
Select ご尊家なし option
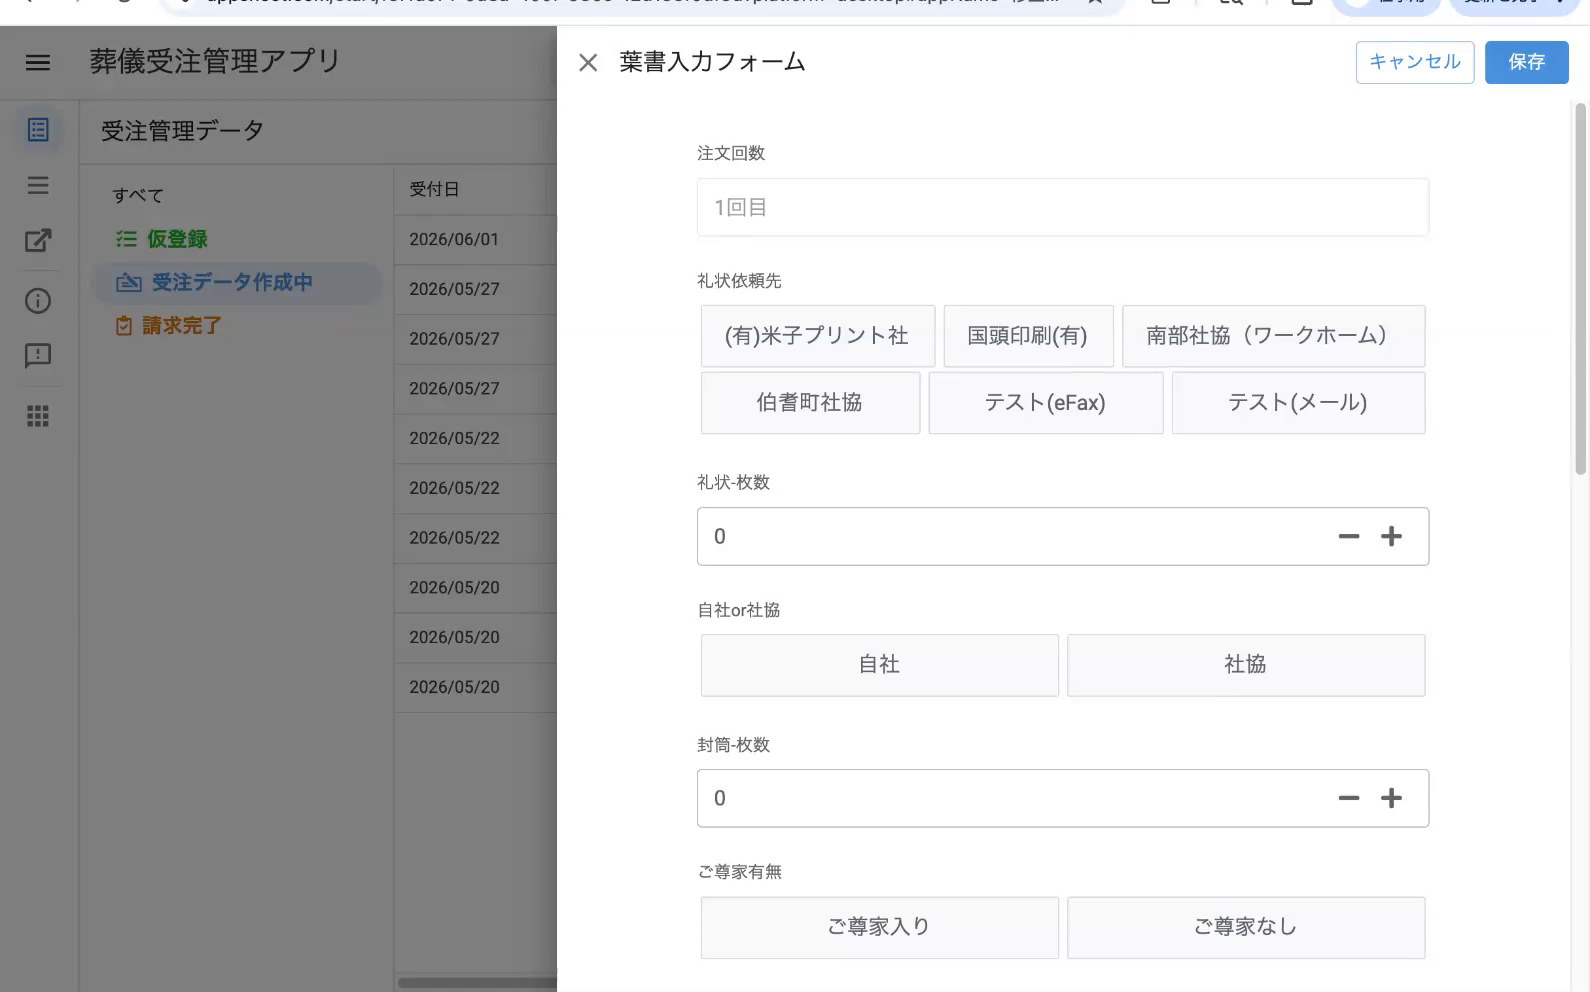pyautogui.click(x=1245, y=927)
